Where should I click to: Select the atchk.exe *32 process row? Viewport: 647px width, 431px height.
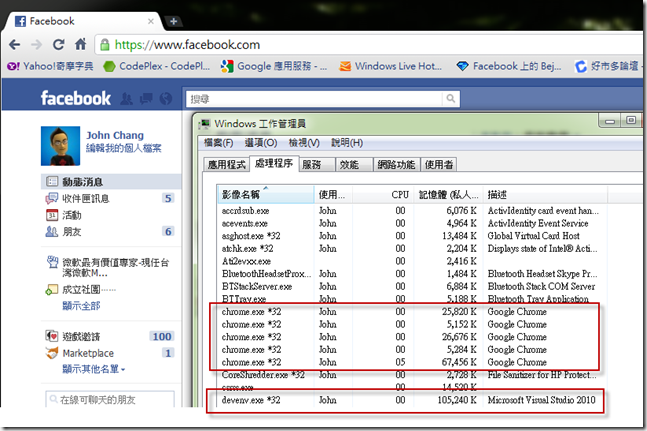click(x=411, y=249)
